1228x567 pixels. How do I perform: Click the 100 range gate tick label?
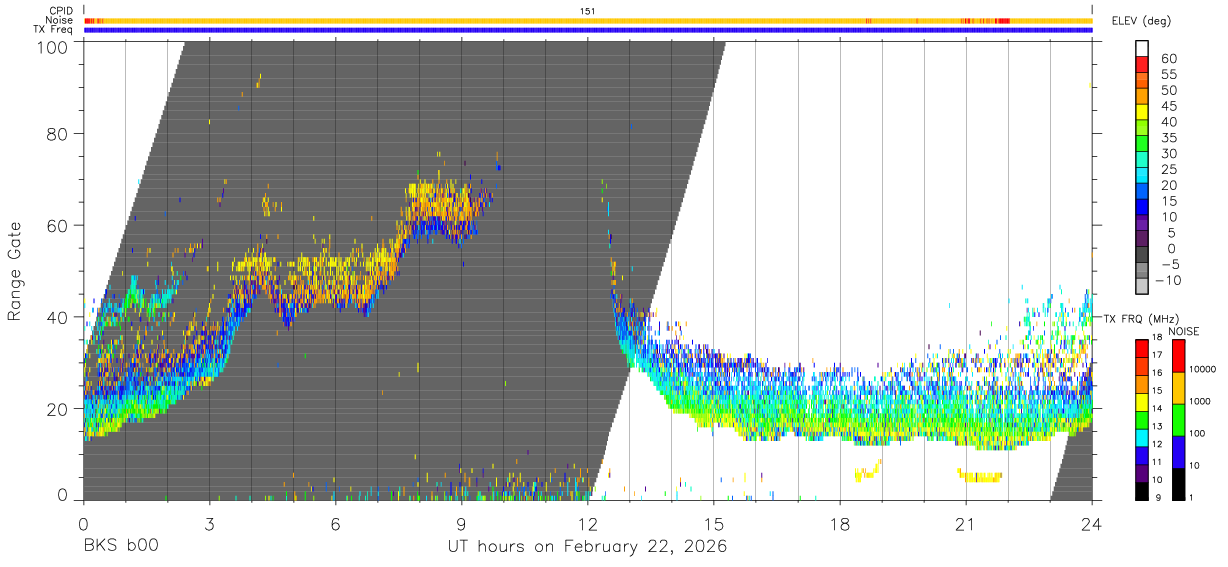55,47
